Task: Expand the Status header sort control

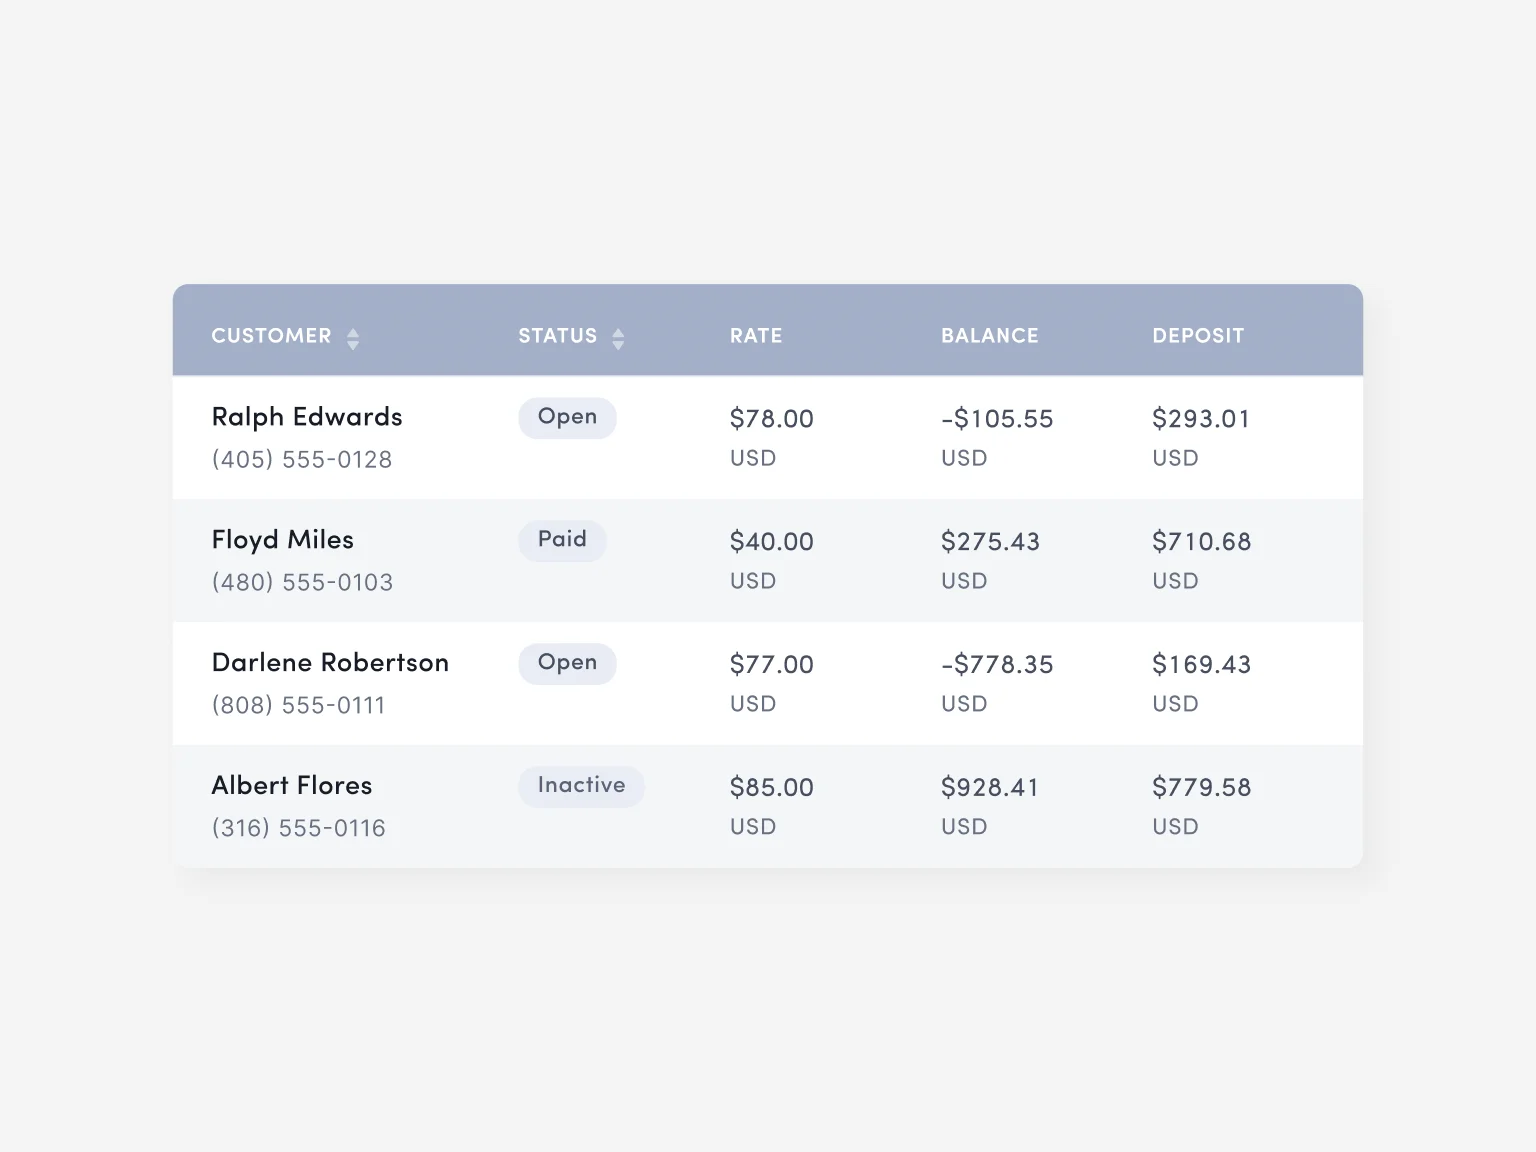Action: click(x=619, y=338)
